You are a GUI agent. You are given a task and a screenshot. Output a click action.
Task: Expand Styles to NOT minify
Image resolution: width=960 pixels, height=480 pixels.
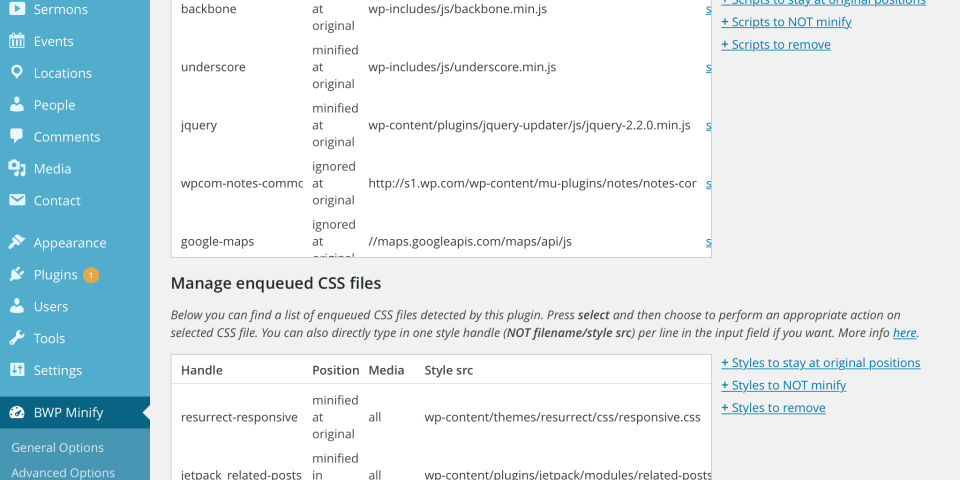pyautogui.click(x=784, y=385)
